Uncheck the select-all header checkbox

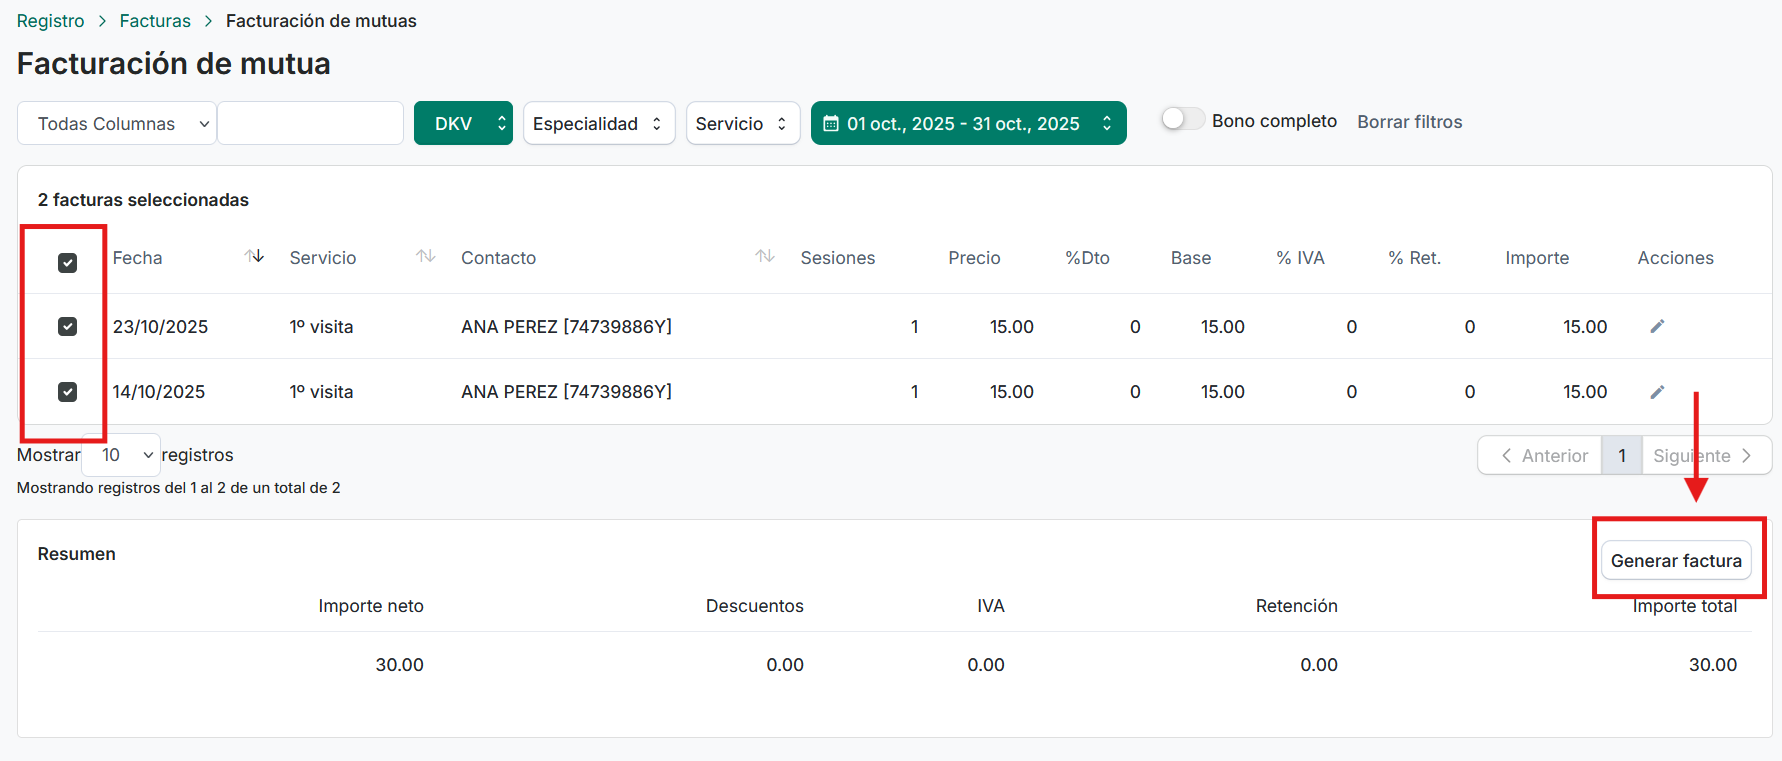68,263
